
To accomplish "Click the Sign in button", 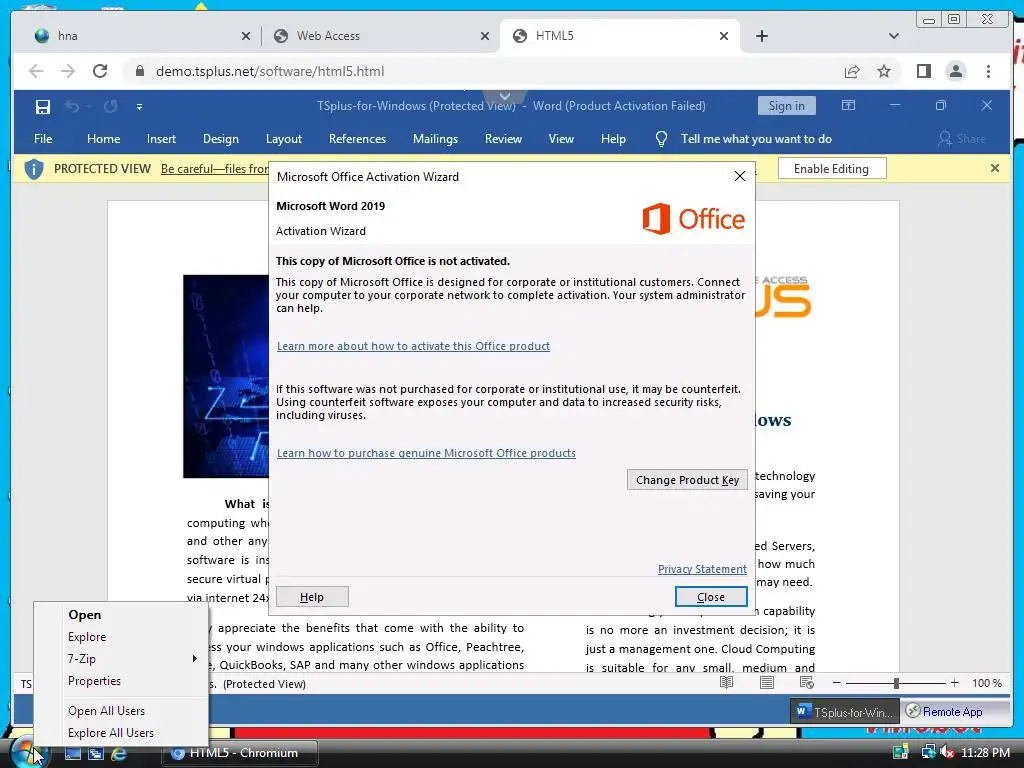I will 786,106.
